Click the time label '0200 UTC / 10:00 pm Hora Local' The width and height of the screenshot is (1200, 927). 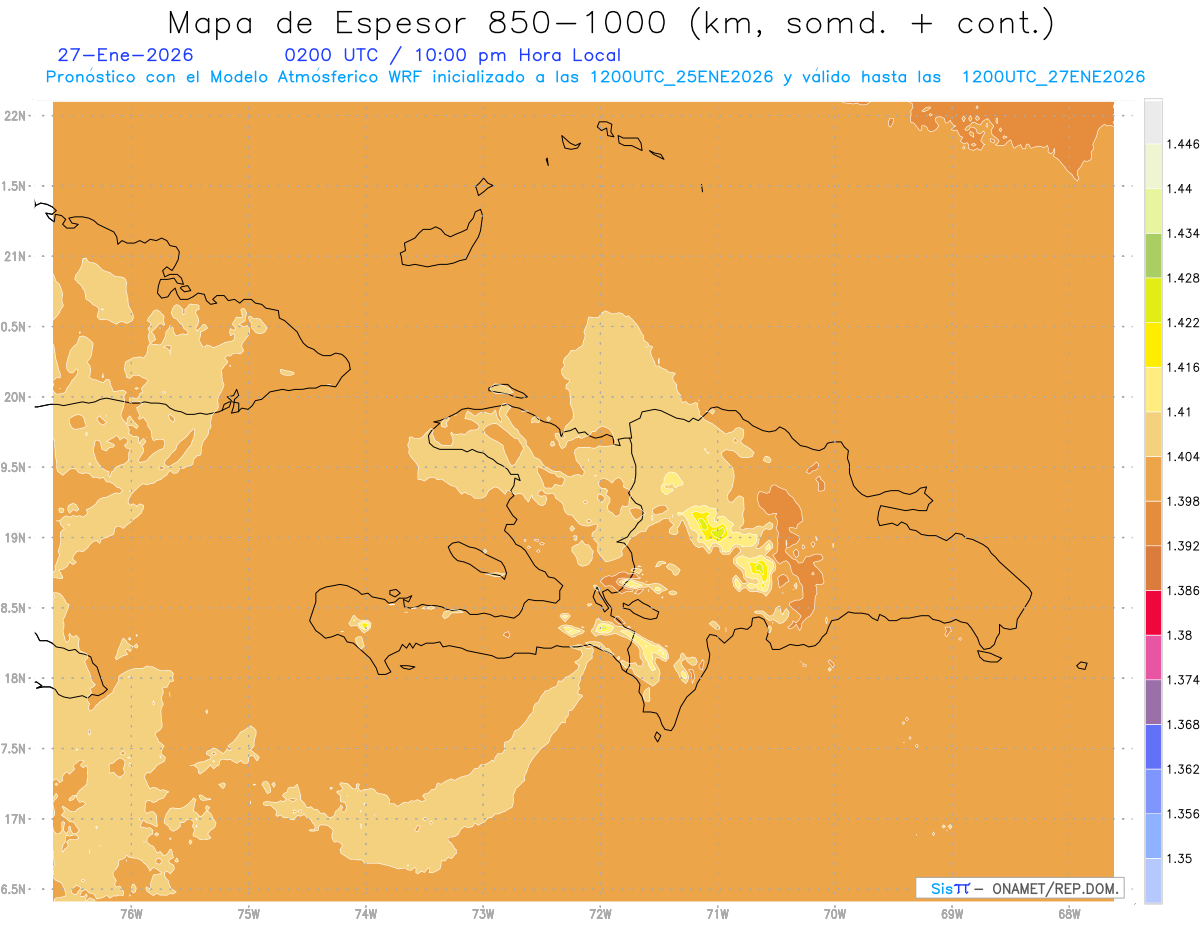[x=452, y=56]
